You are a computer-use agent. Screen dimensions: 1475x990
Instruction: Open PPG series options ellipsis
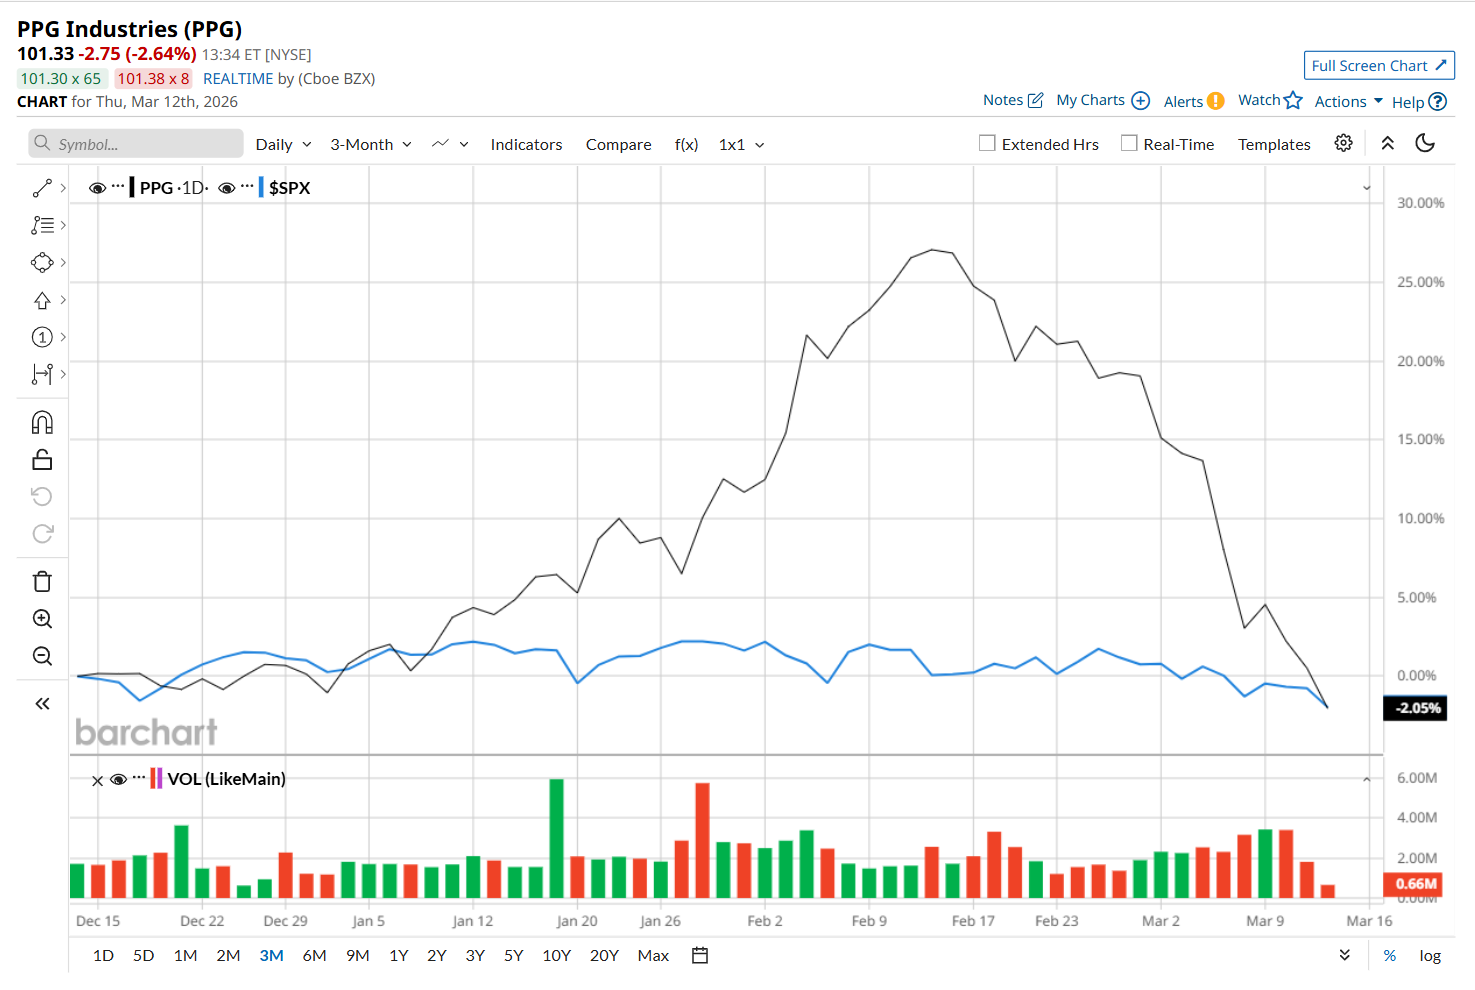pos(118,186)
